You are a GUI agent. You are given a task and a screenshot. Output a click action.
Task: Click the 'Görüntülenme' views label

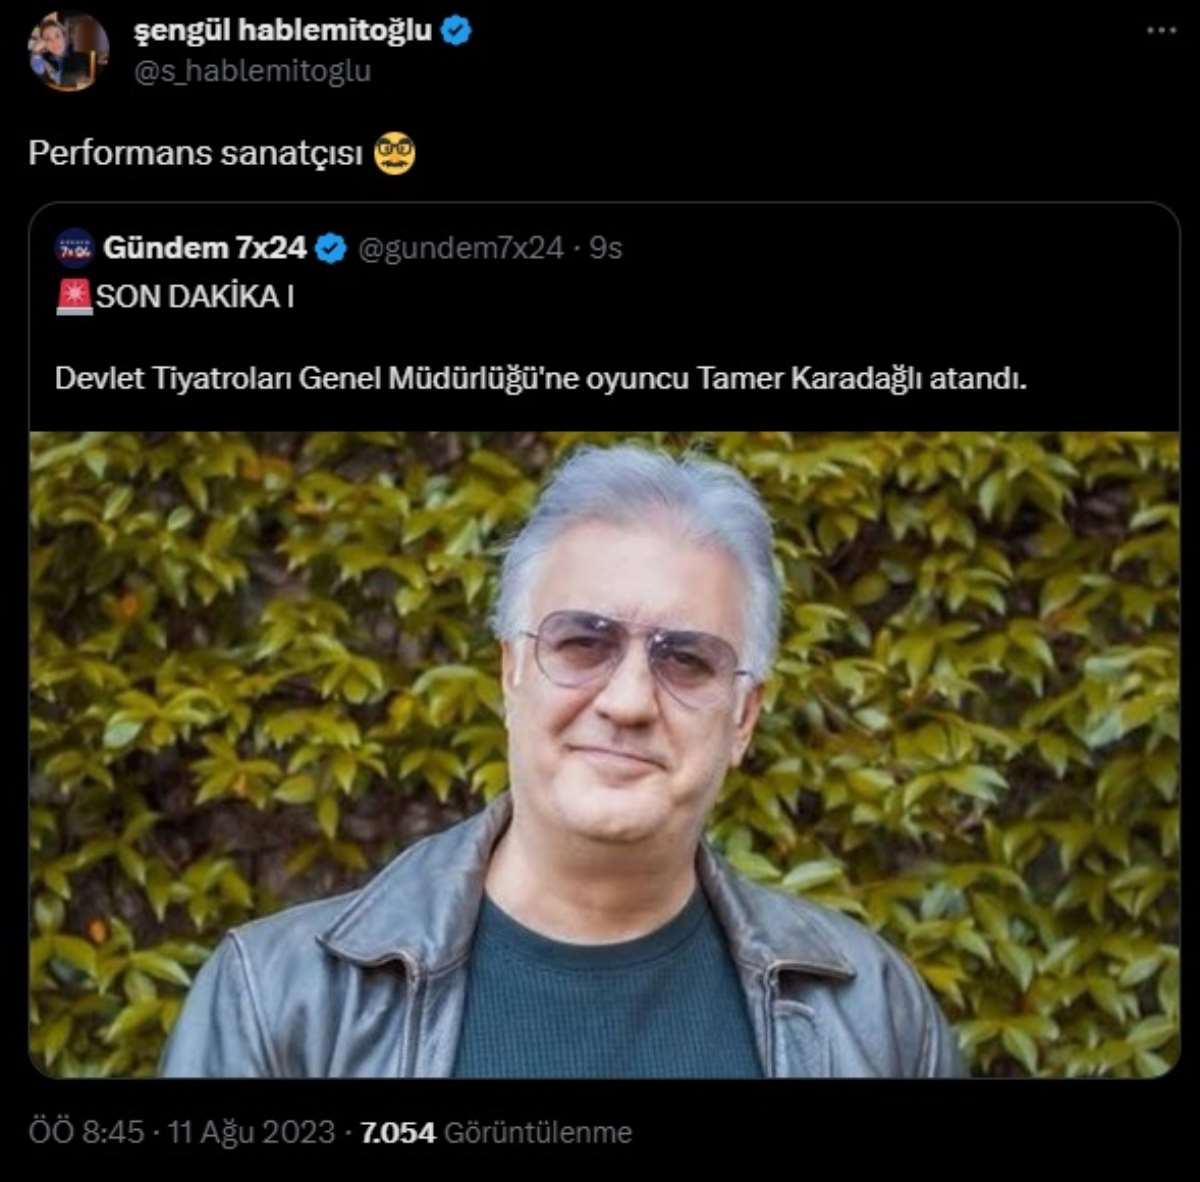(538, 1132)
